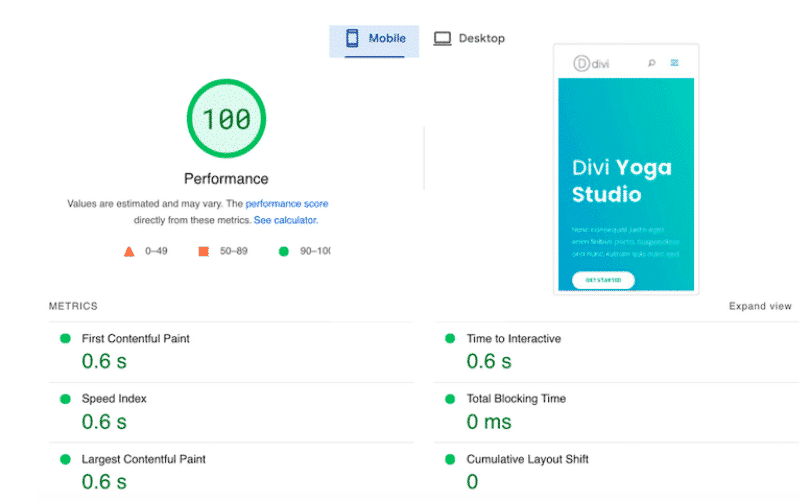Click the 0.6 s Largest Contentful Paint value
Viewport: 800px width, 500px height.
[104, 482]
